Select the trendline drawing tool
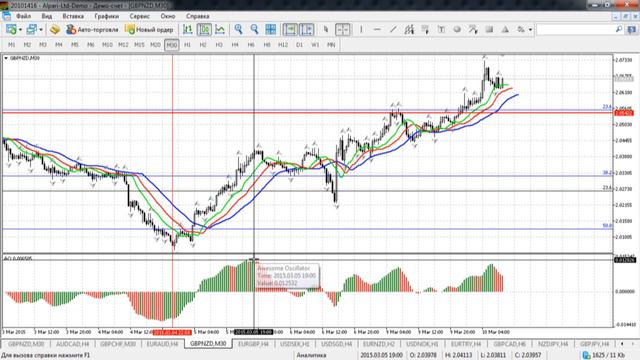 [393, 29]
